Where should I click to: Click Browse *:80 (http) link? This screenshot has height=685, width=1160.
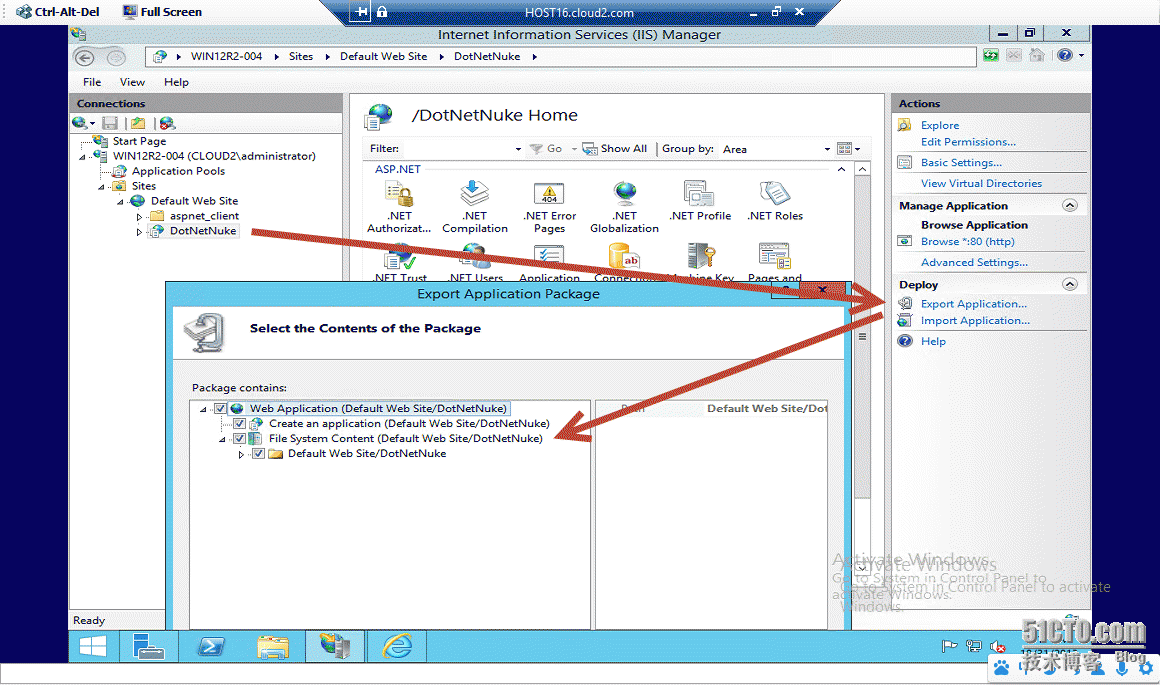pos(968,242)
